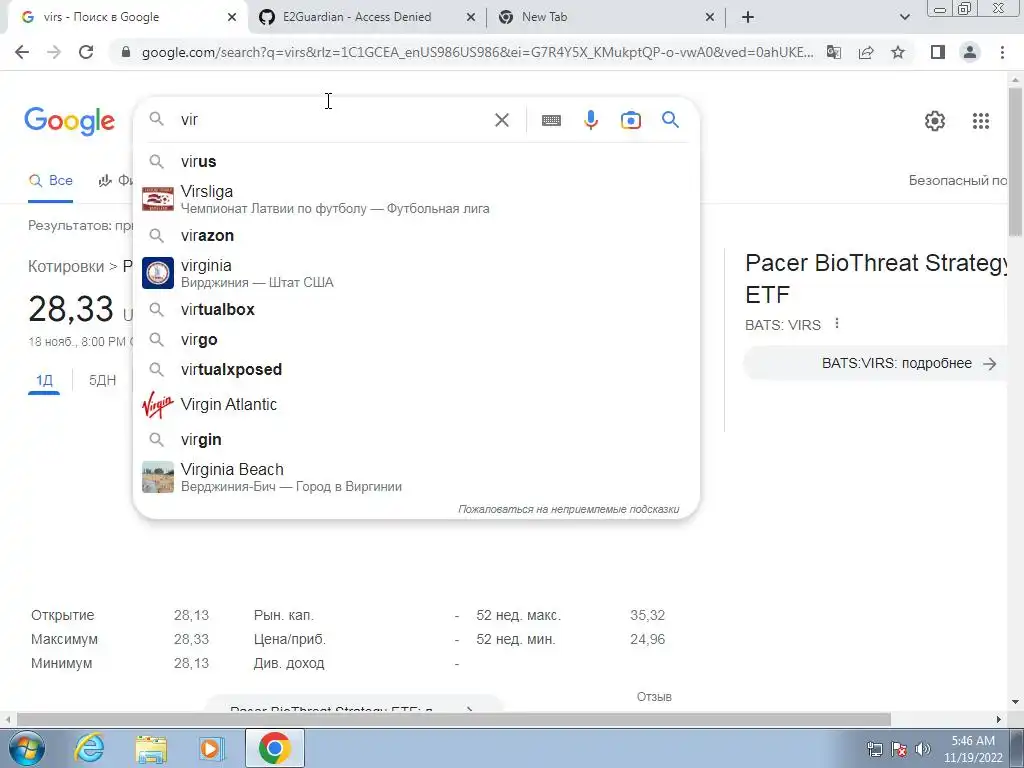Click the Отзыв feedback link
1024x768 pixels.
[x=654, y=697]
